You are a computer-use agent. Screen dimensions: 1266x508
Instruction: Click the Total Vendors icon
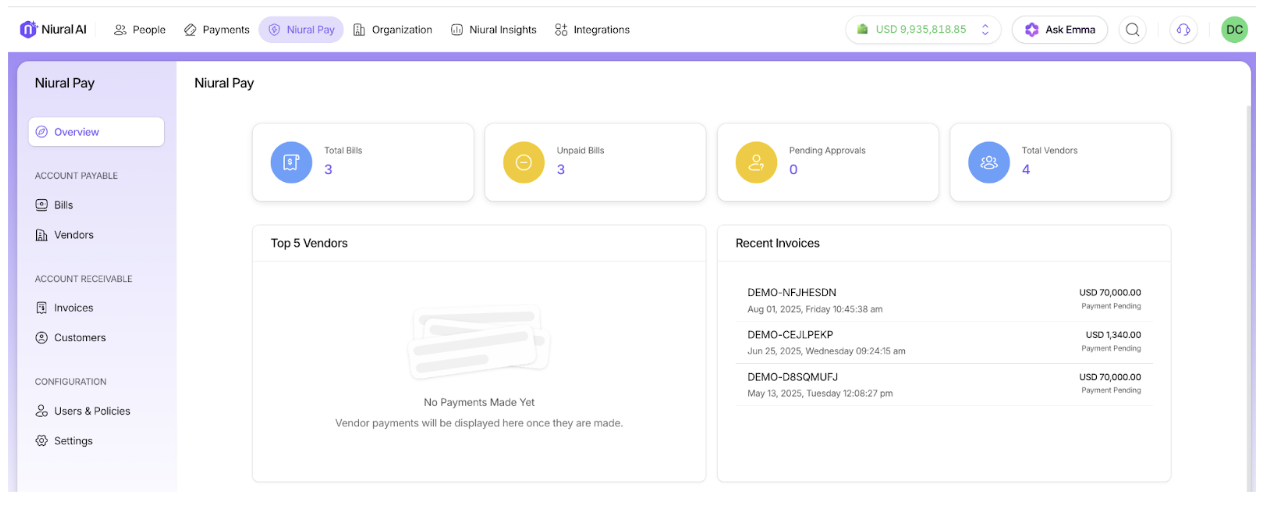(x=989, y=162)
